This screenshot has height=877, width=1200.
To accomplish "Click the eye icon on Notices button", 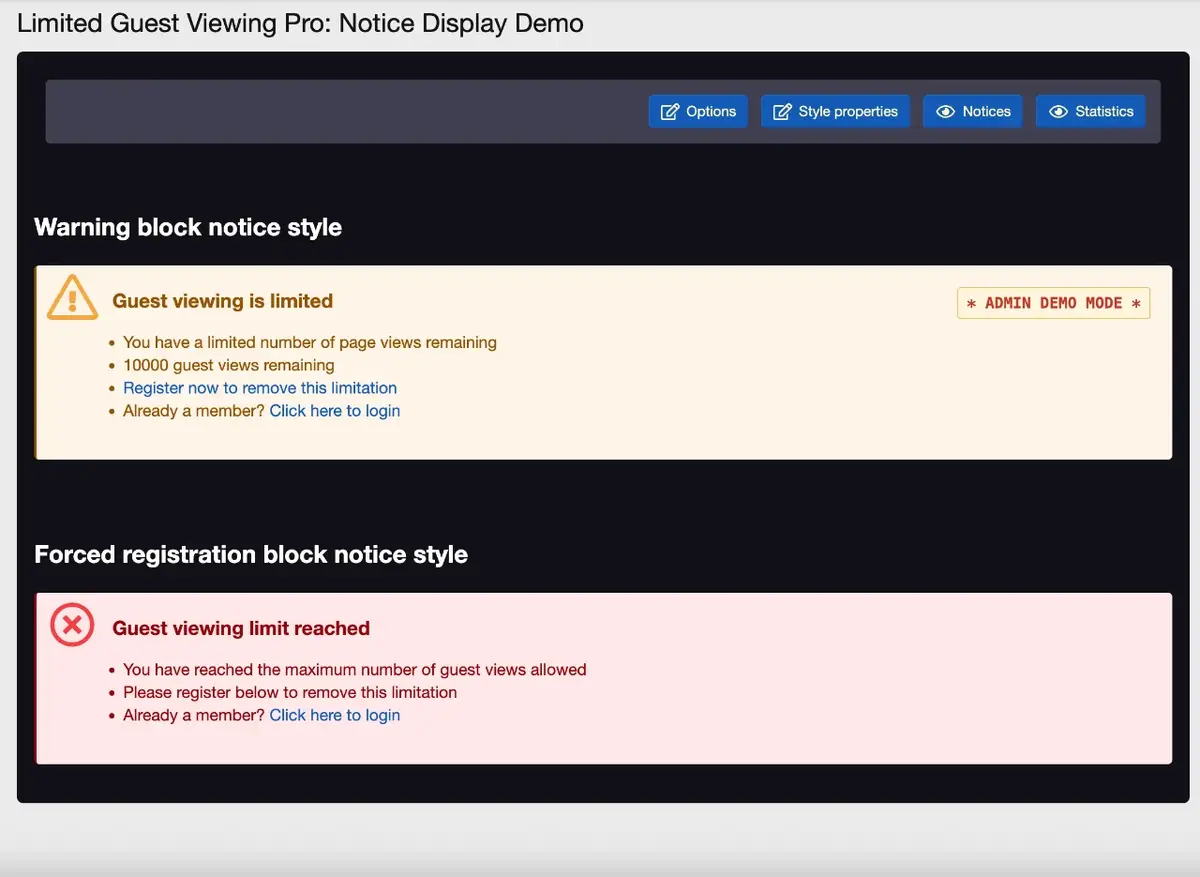I will [945, 112].
